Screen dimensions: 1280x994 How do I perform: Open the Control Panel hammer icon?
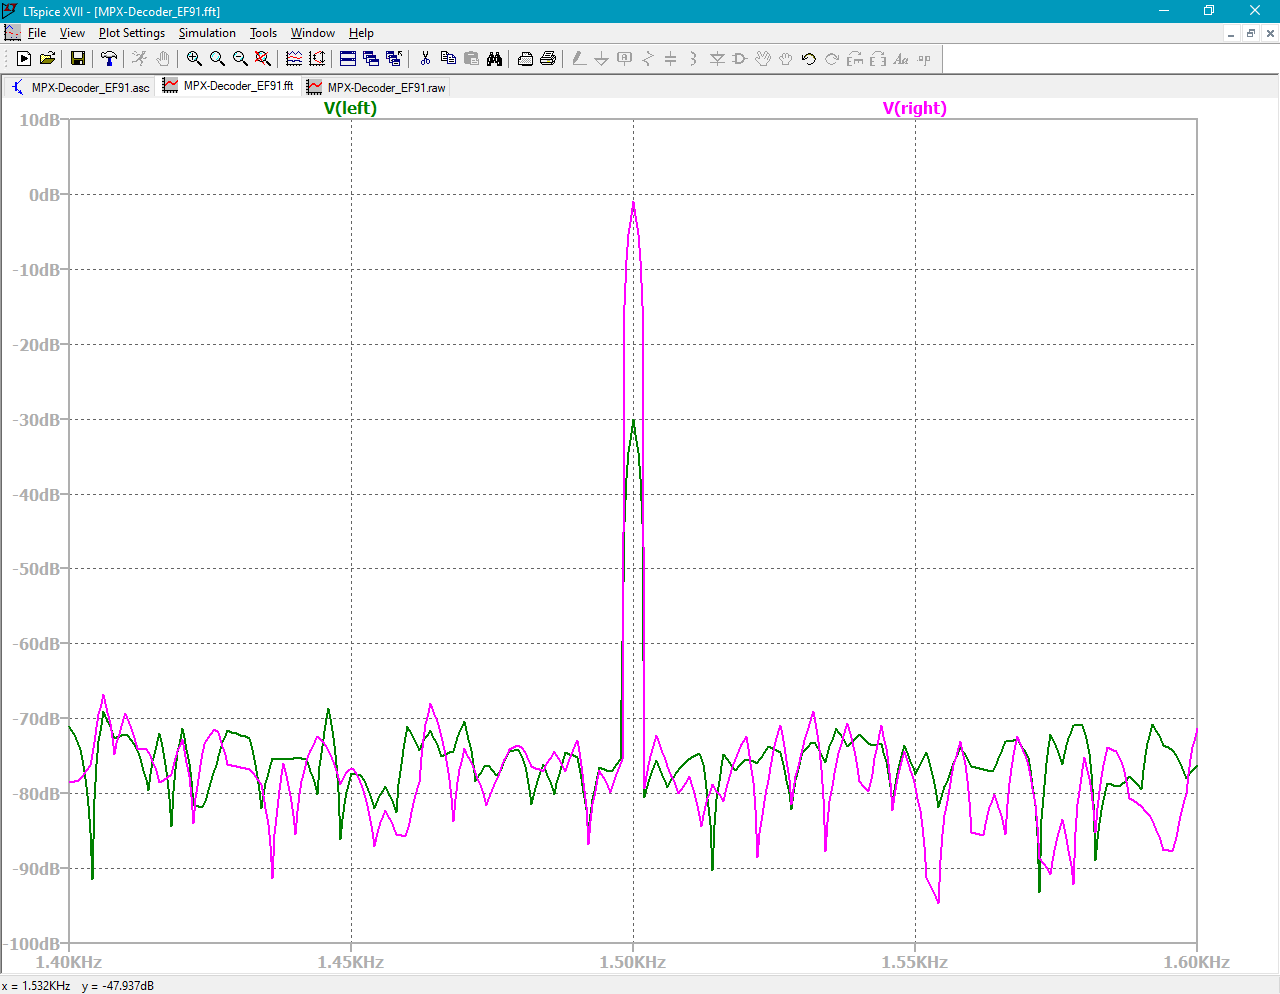[109, 59]
